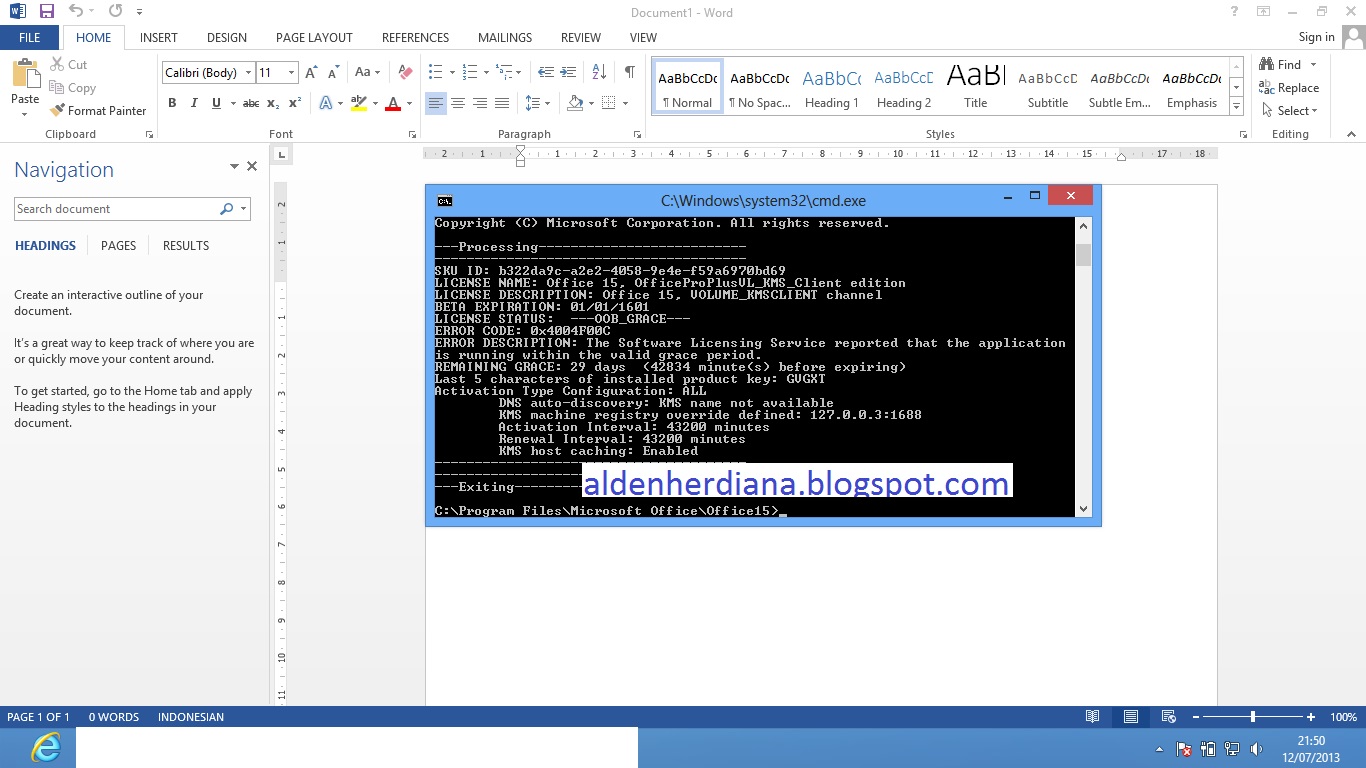Select the Cut scissors command
This screenshot has width=1366, height=768.
point(69,64)
